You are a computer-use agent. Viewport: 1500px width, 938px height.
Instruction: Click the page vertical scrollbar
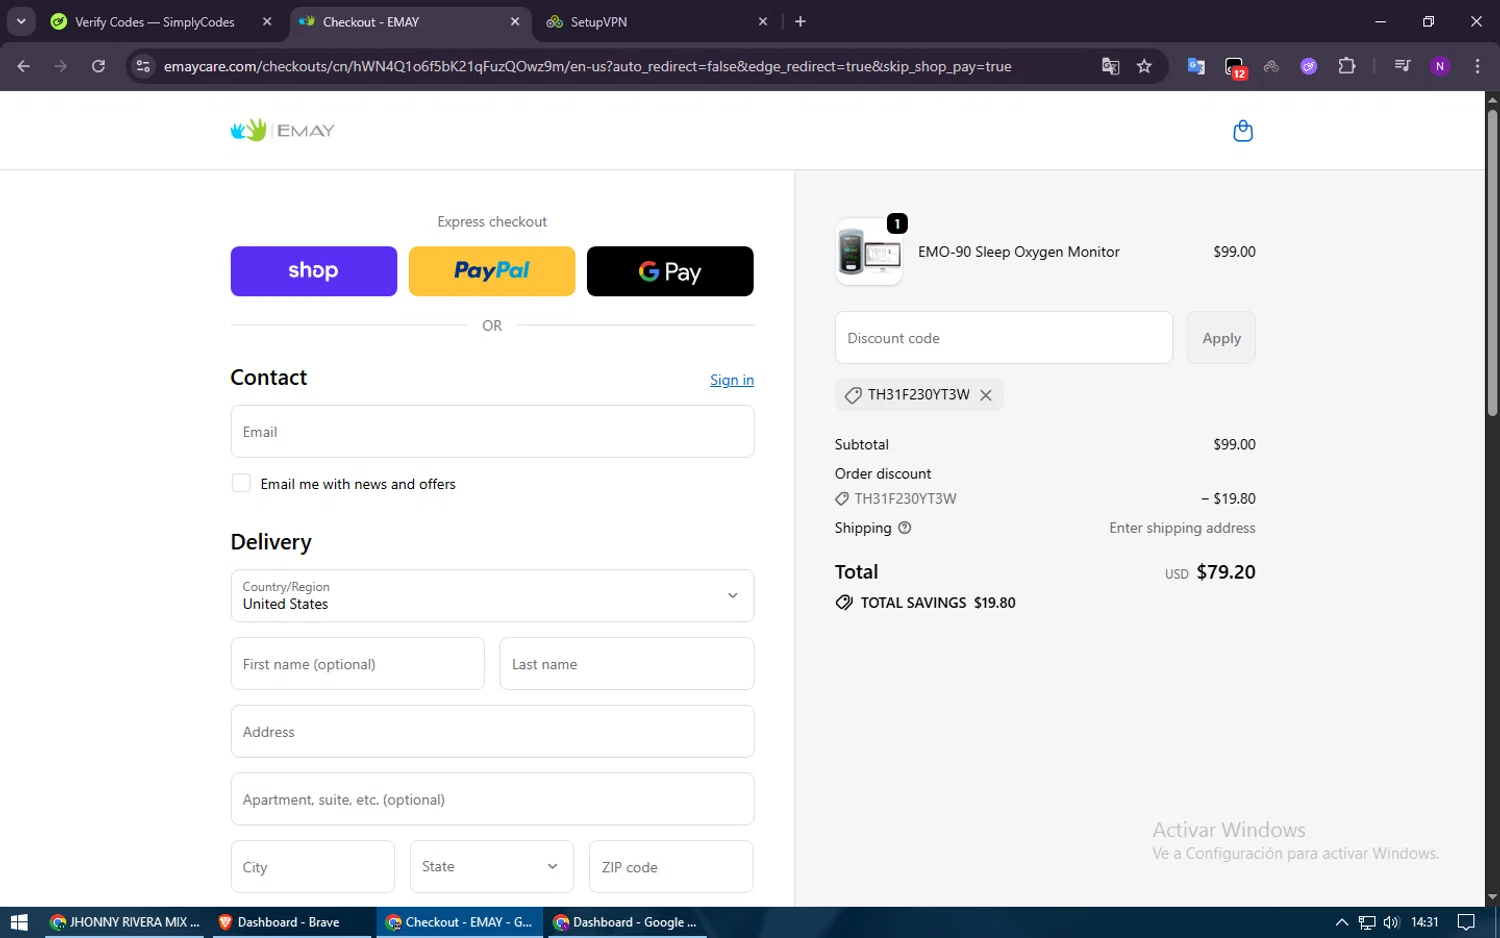point(1492,262)
